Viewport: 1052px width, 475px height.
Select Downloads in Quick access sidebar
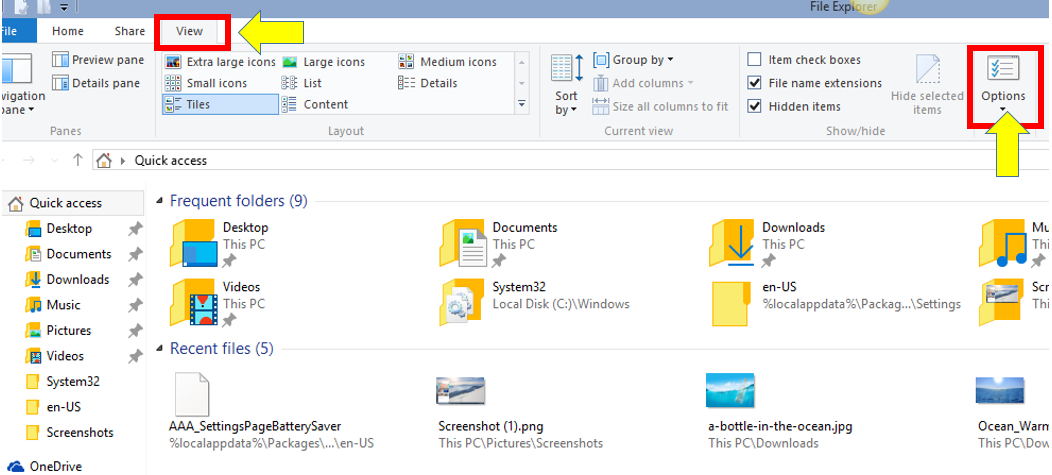click(67, 279)
